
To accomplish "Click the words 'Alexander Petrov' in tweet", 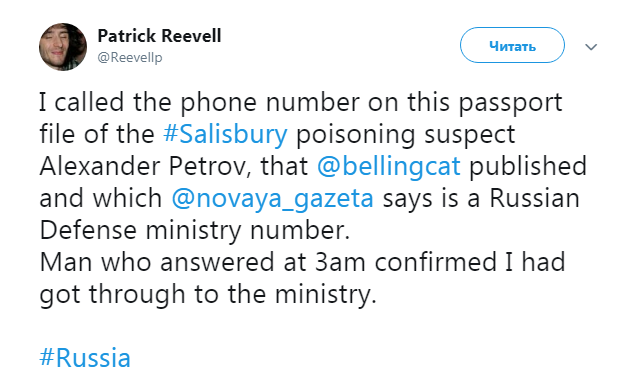I will 142,166.
